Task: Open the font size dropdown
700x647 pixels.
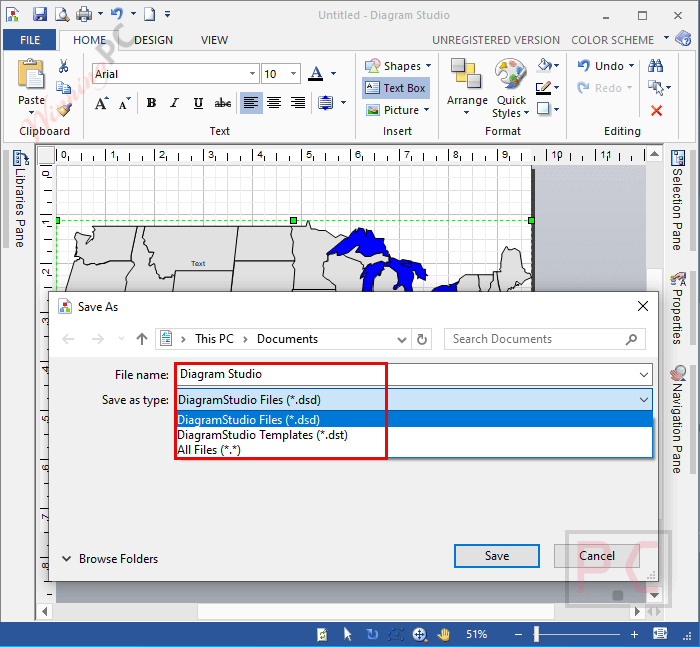Action: coord(293,74)
